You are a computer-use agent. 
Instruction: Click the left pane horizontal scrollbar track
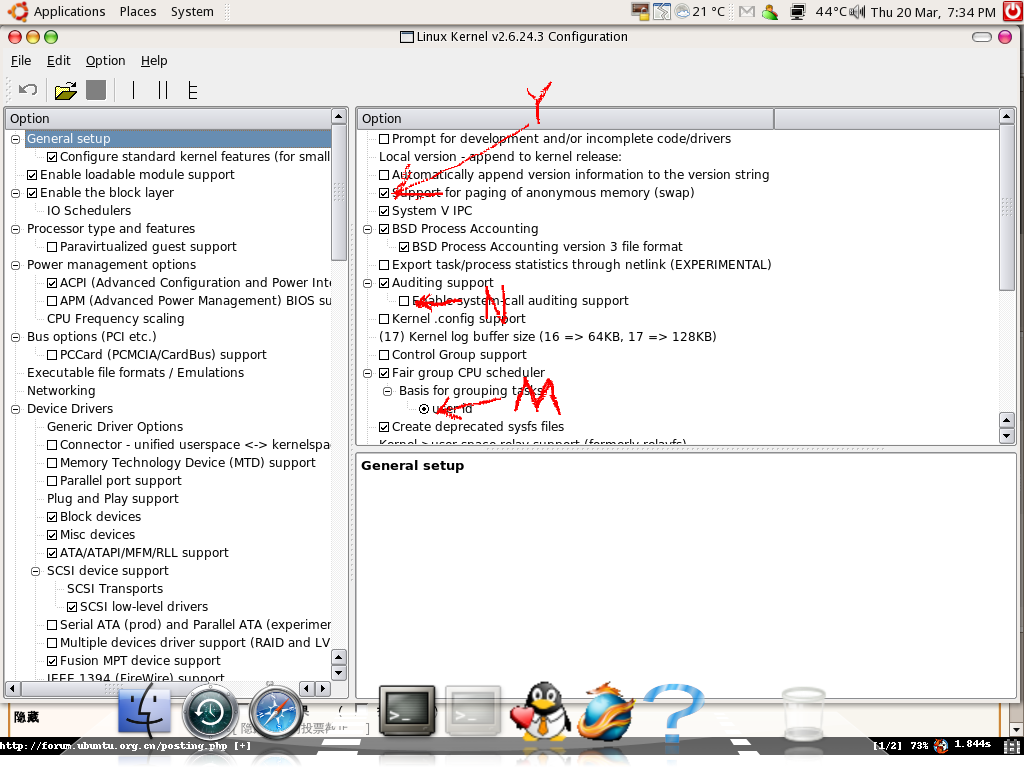(x=160, y=688)
